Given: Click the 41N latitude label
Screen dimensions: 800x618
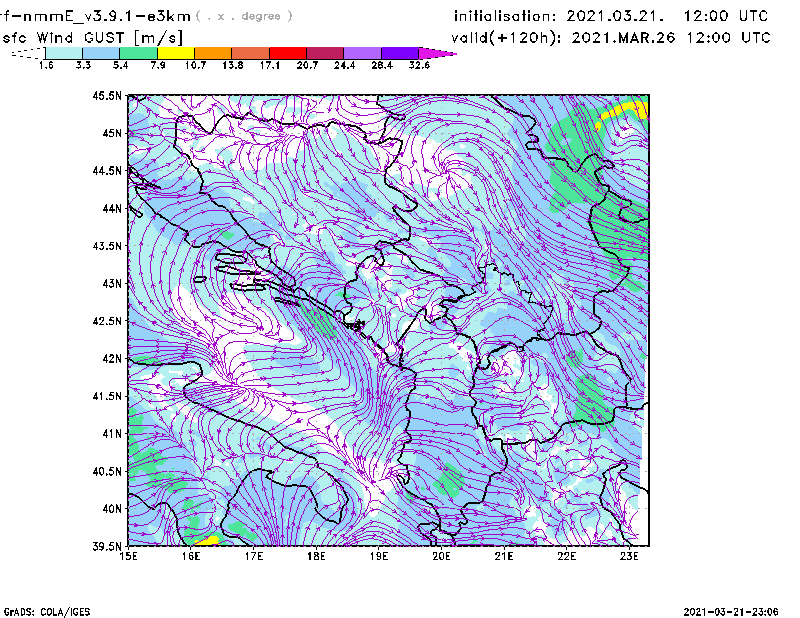Looking at the screenshot, I should click(112, 434).
